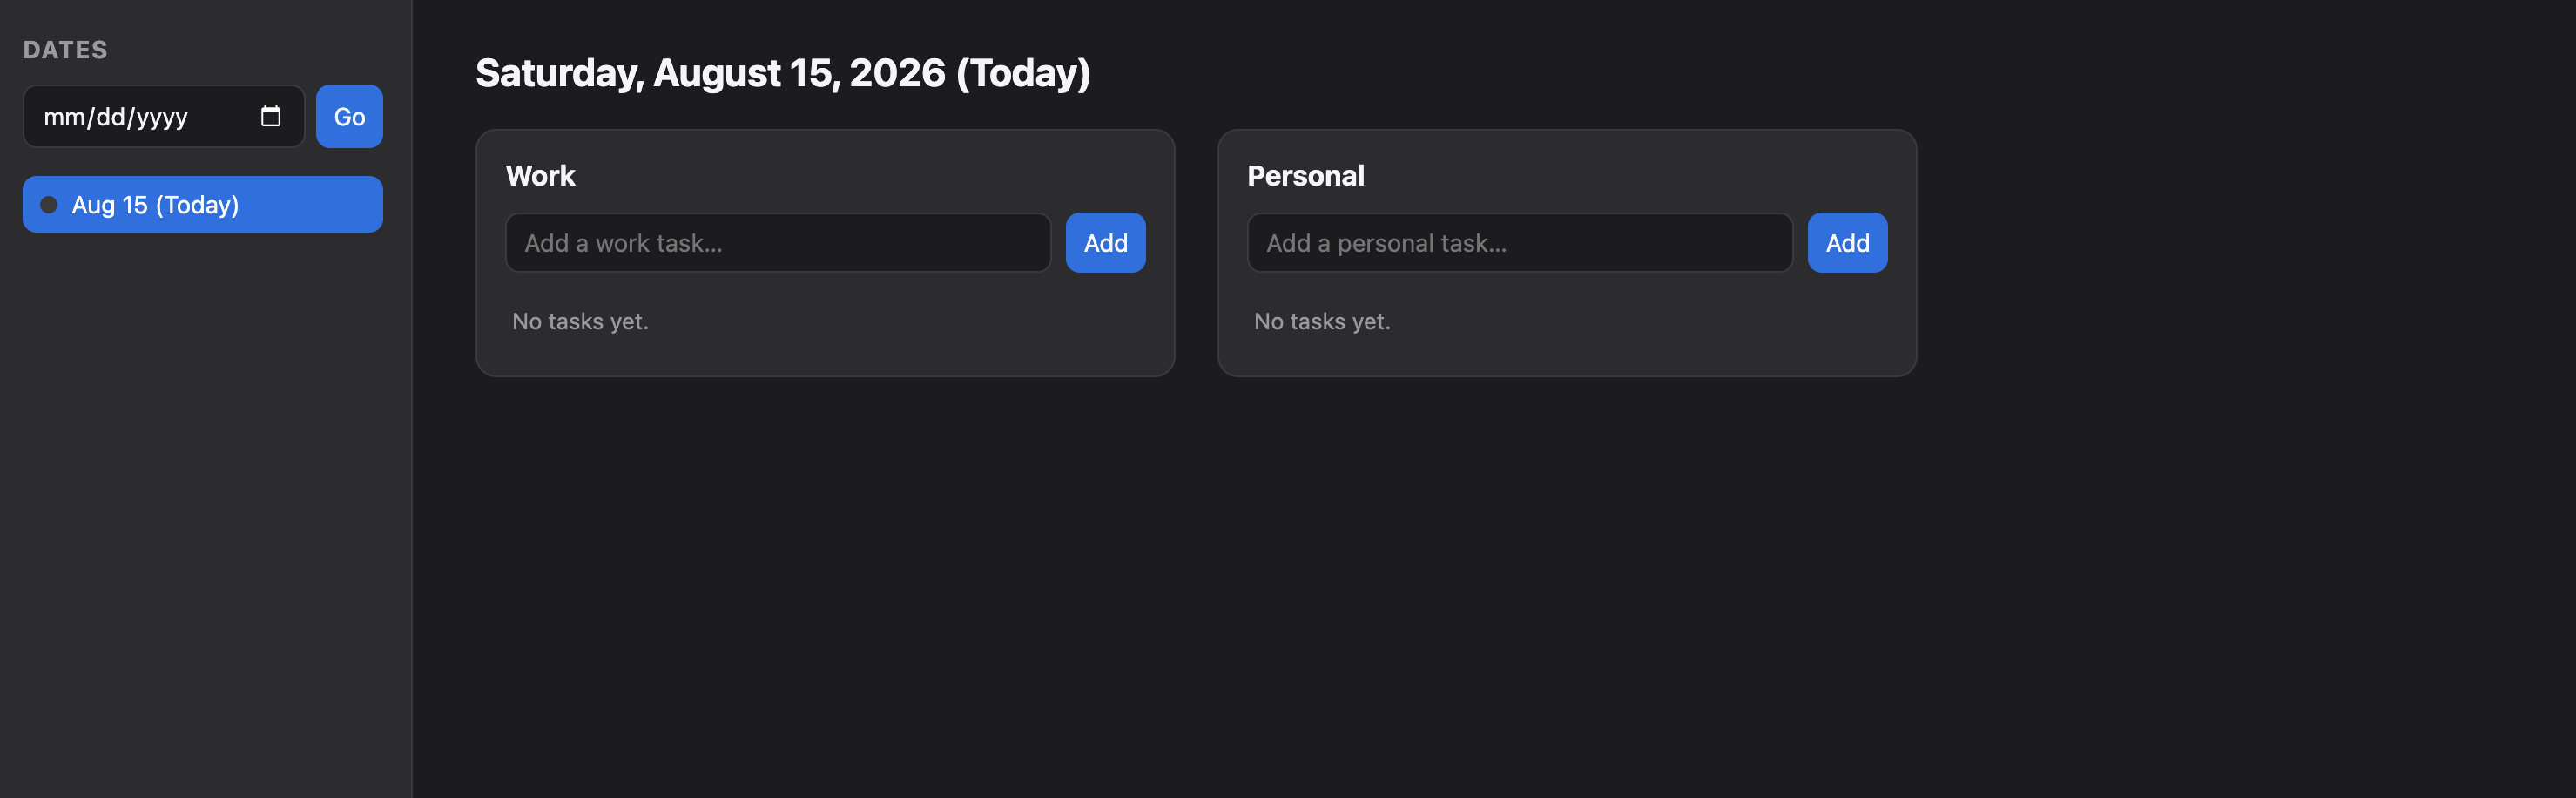
Task: Click No tasks yet text under Personal
Action: tap(1322, 321)
